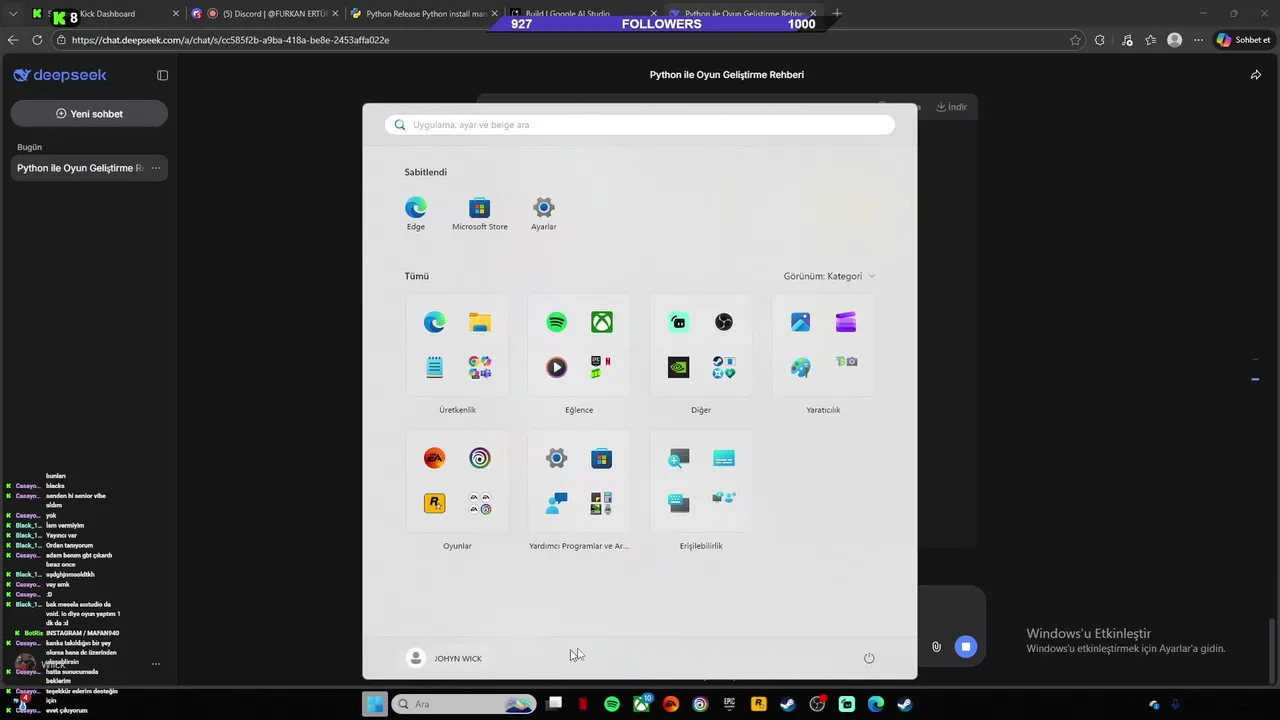Expand remaining apps in Erişilebilirlik folder
Image resolution: width=1280 pixels, height=720 pixels.
[724, 497]
